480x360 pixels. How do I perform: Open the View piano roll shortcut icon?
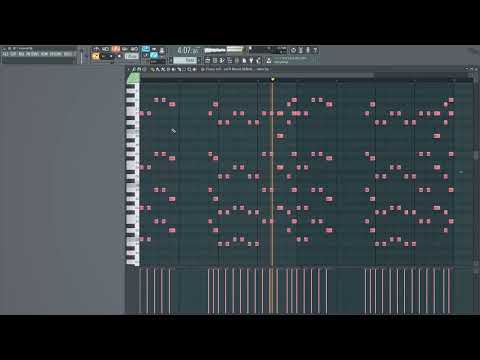click(x=215, y=60)
